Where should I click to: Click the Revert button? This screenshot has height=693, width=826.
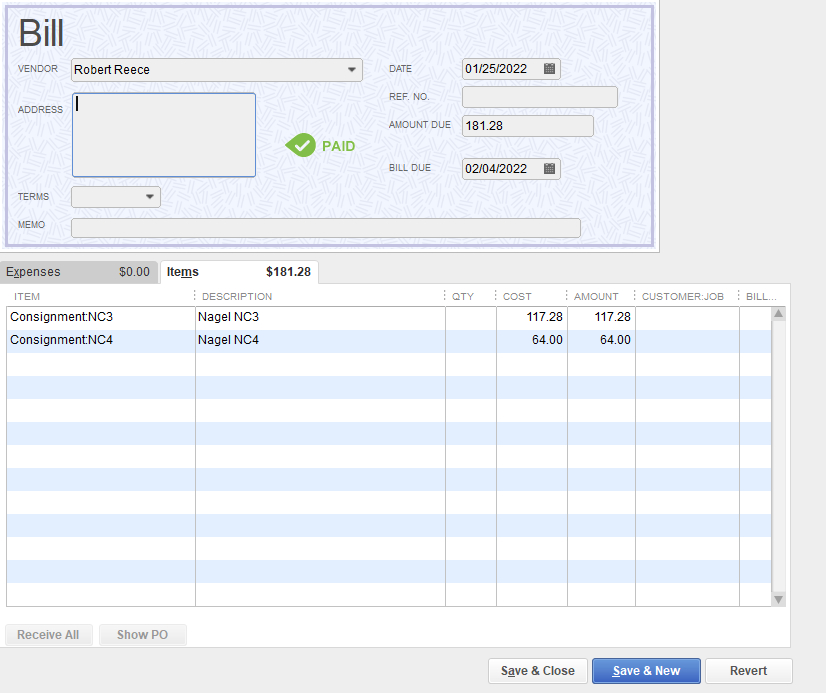click(748, 671)
